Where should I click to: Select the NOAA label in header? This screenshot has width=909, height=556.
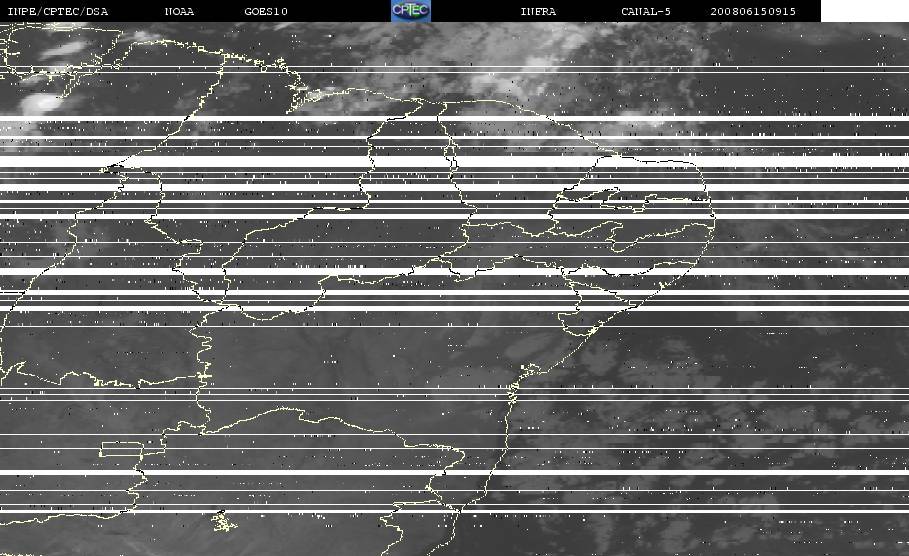(x=179, y=11)
